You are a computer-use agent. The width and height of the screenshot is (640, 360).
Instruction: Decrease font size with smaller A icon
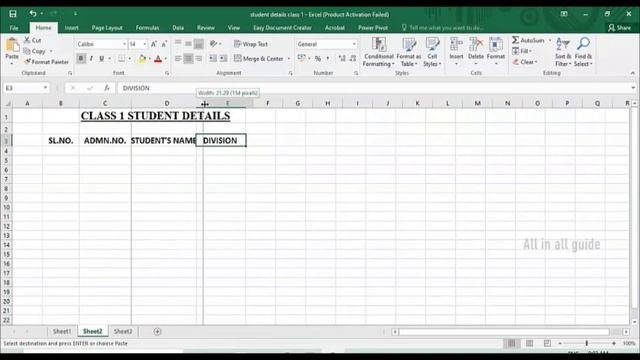tap(164, 44)
